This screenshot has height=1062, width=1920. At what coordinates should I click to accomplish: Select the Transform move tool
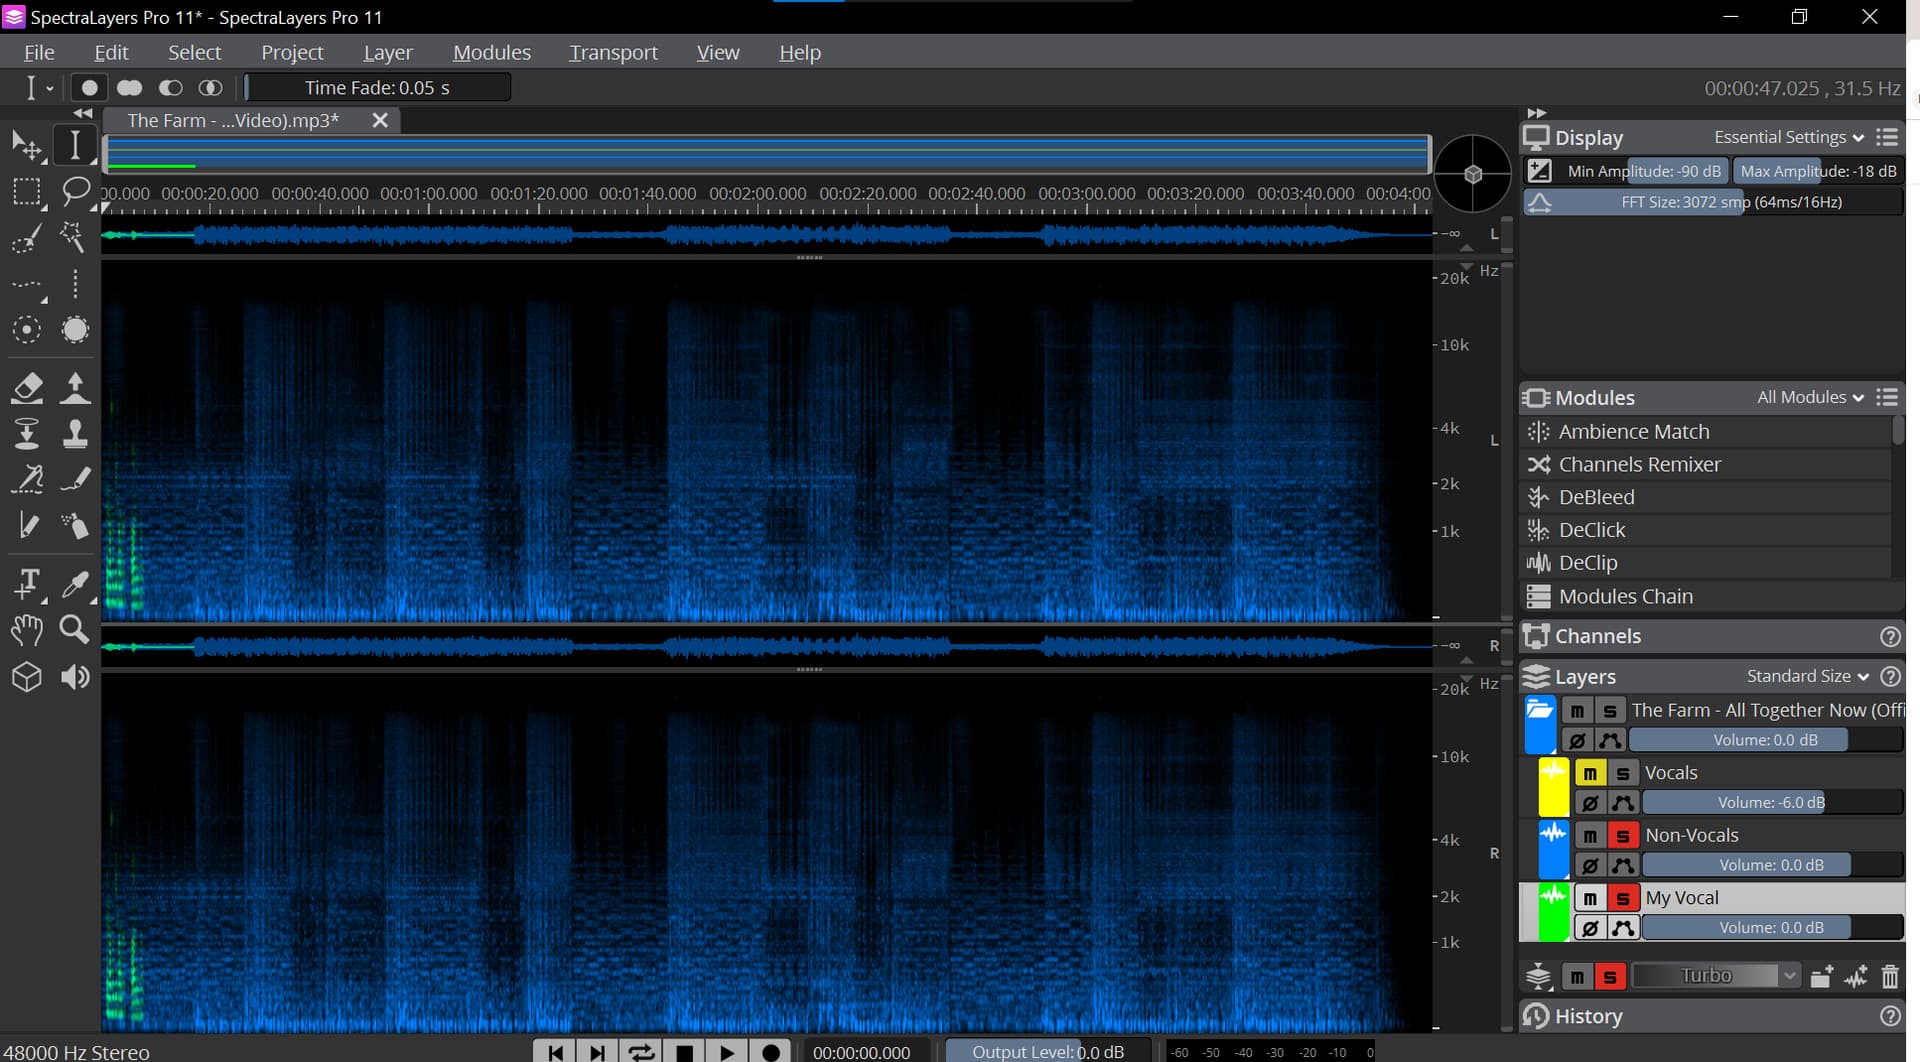tap(26, 146)
